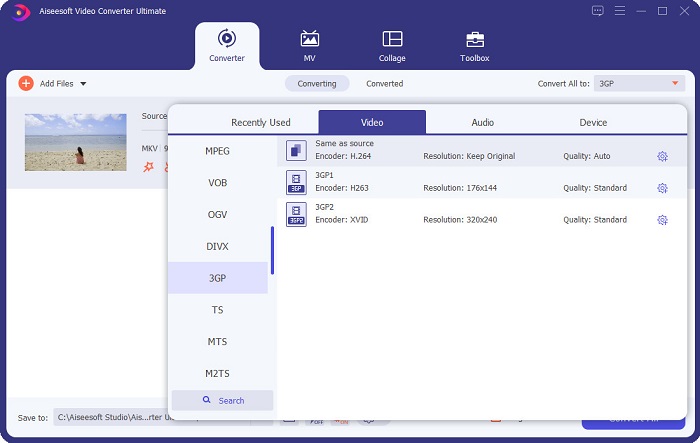The width and height of the screenshot is (700, 443).
Task: Click the orange Add Files plus icon
Action: click(26, 84)
